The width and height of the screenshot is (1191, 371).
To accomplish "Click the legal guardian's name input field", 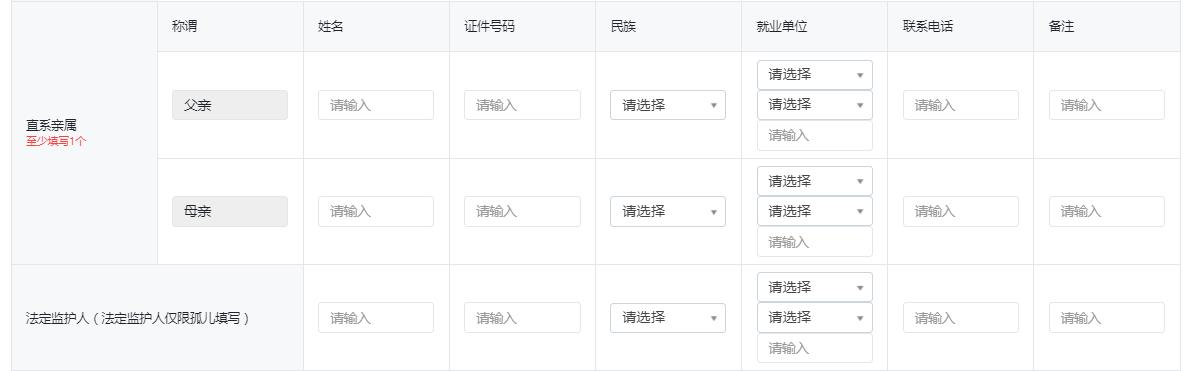I will tap(376, 318).
